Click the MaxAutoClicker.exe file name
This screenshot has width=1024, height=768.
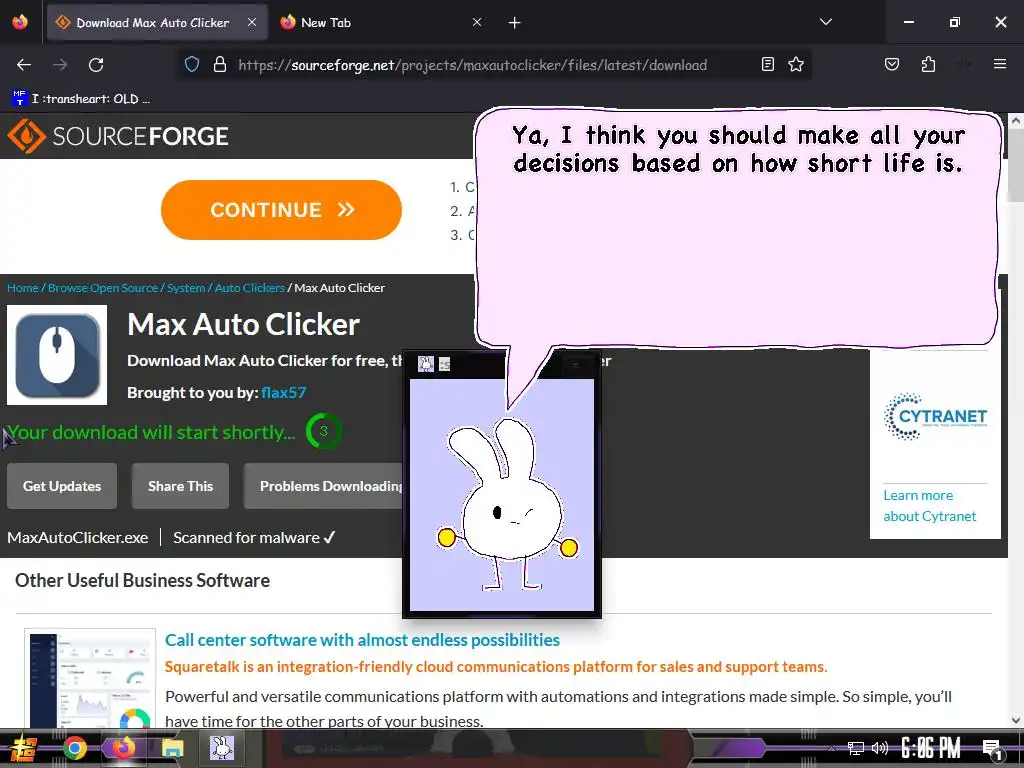[x=78, y=537]
